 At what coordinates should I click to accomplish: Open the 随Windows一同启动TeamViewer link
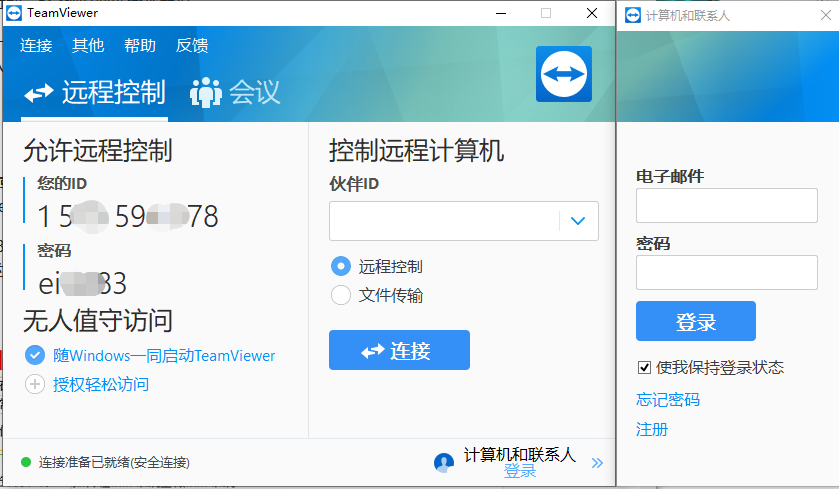(164, 356)
